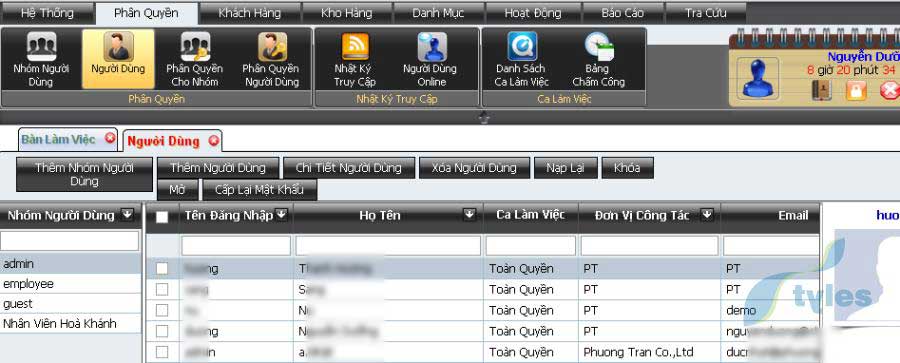This screenshot has width=900, height=363.
Task: Click the address book icon in notepad
Action: pyautogui.click(x=821, y=90)
